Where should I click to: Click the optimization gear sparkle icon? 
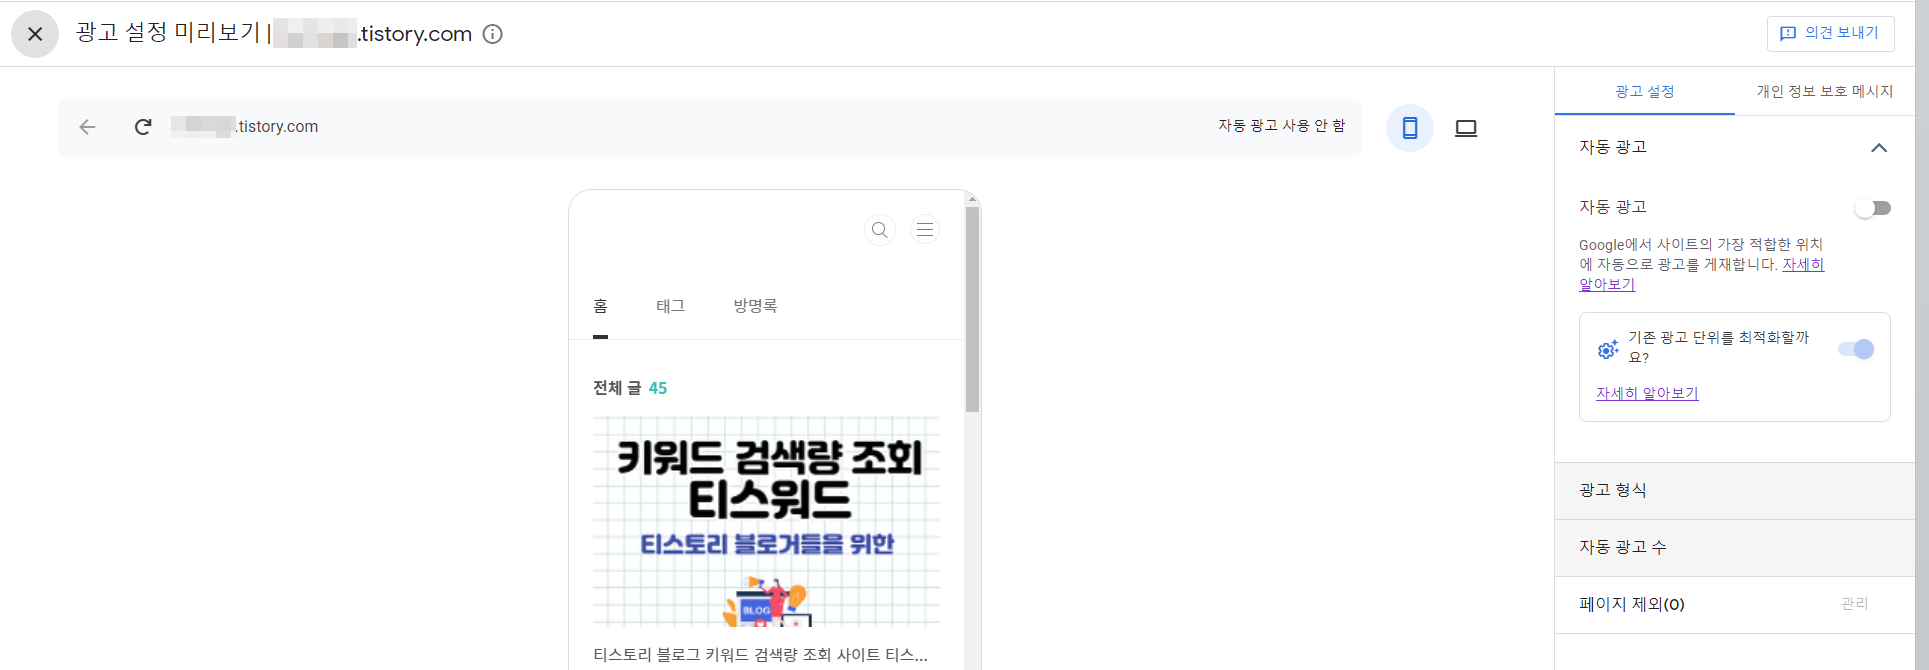(1607, 349)
